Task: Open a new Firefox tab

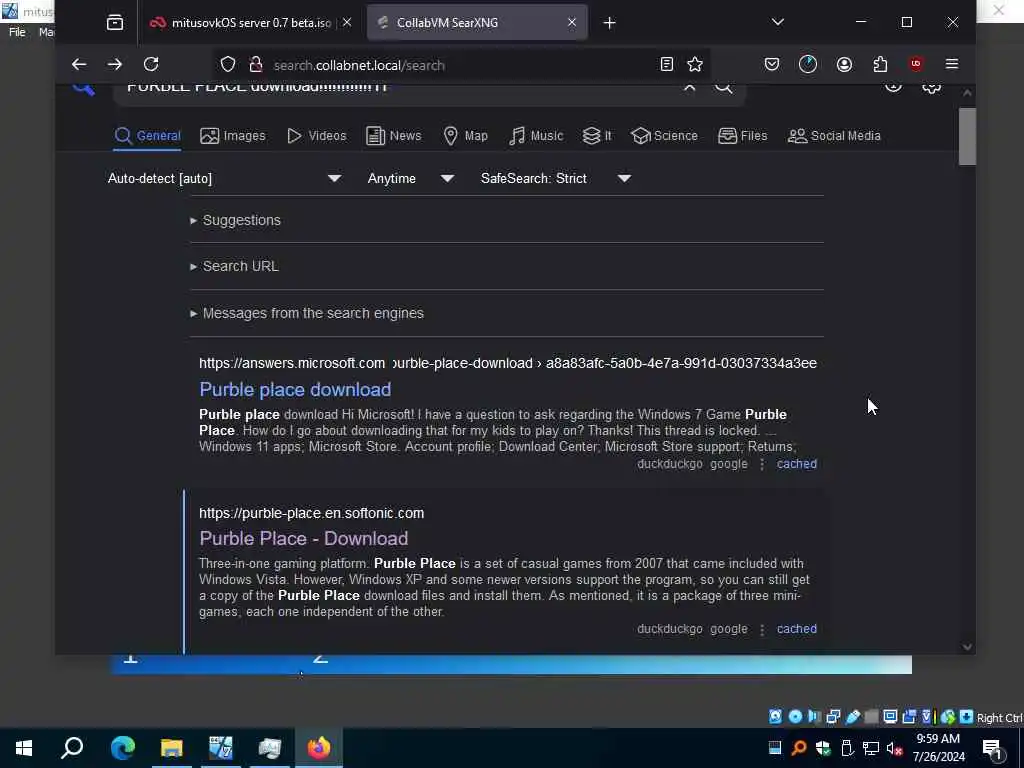Action: tap(609, 23)
